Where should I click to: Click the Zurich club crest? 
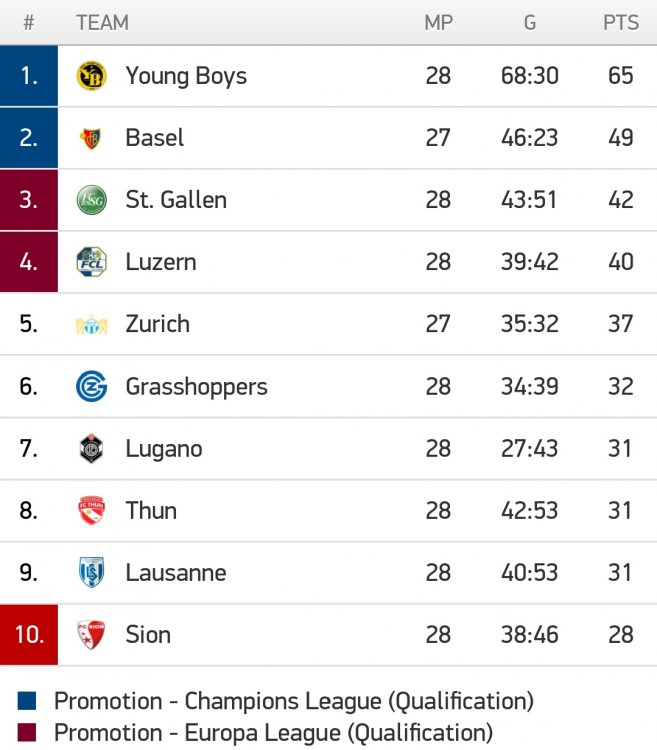click(x=91, y=325)
